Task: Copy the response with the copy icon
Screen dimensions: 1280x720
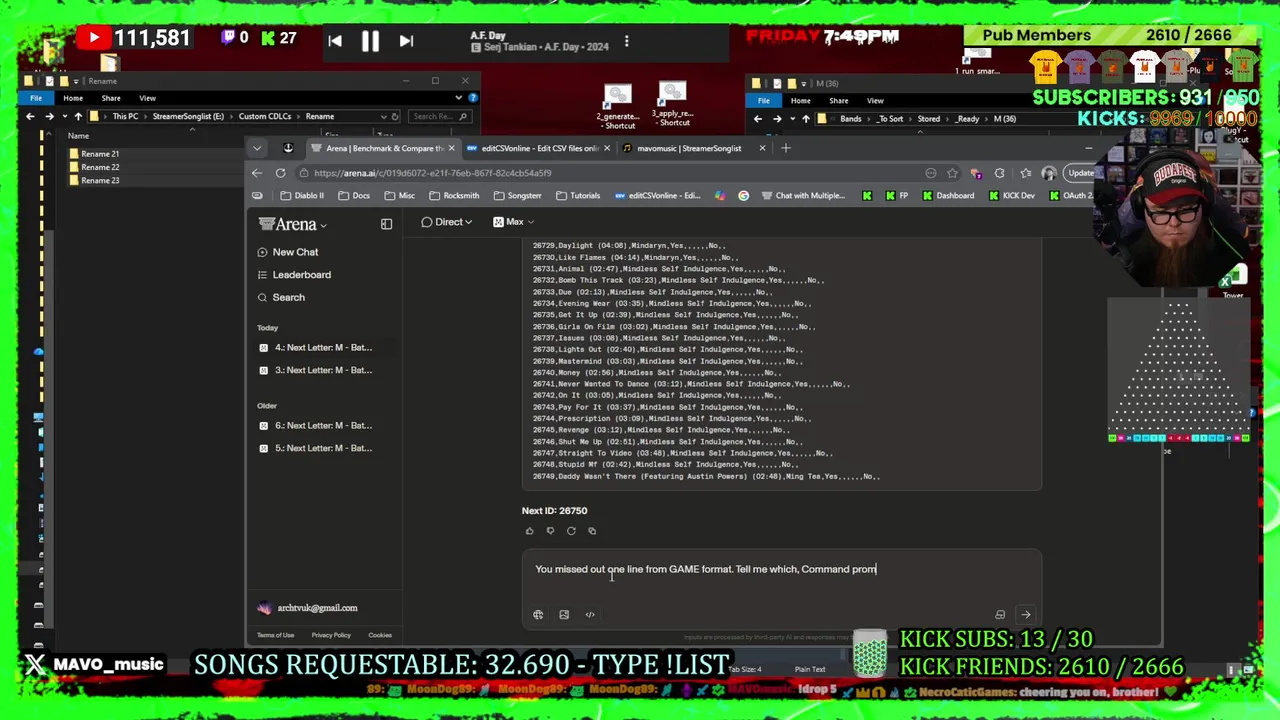Action: coord(592,531)
